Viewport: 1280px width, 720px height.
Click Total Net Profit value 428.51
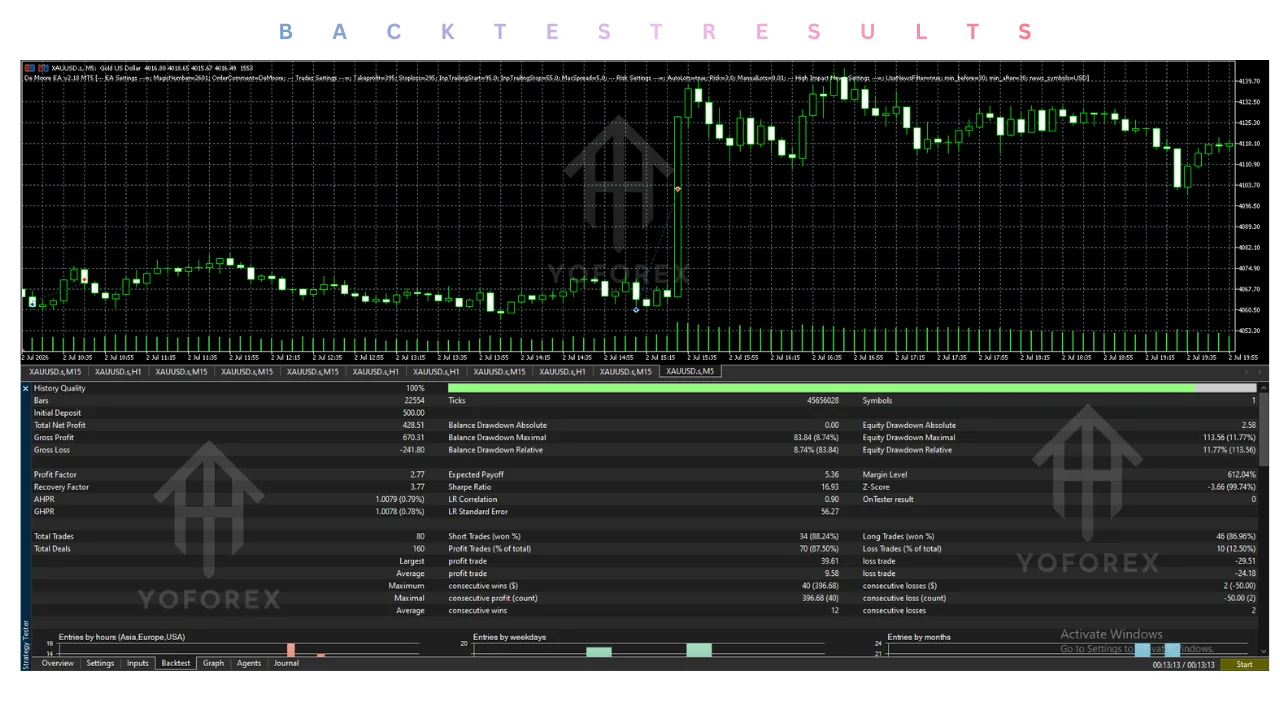(414, 425)
